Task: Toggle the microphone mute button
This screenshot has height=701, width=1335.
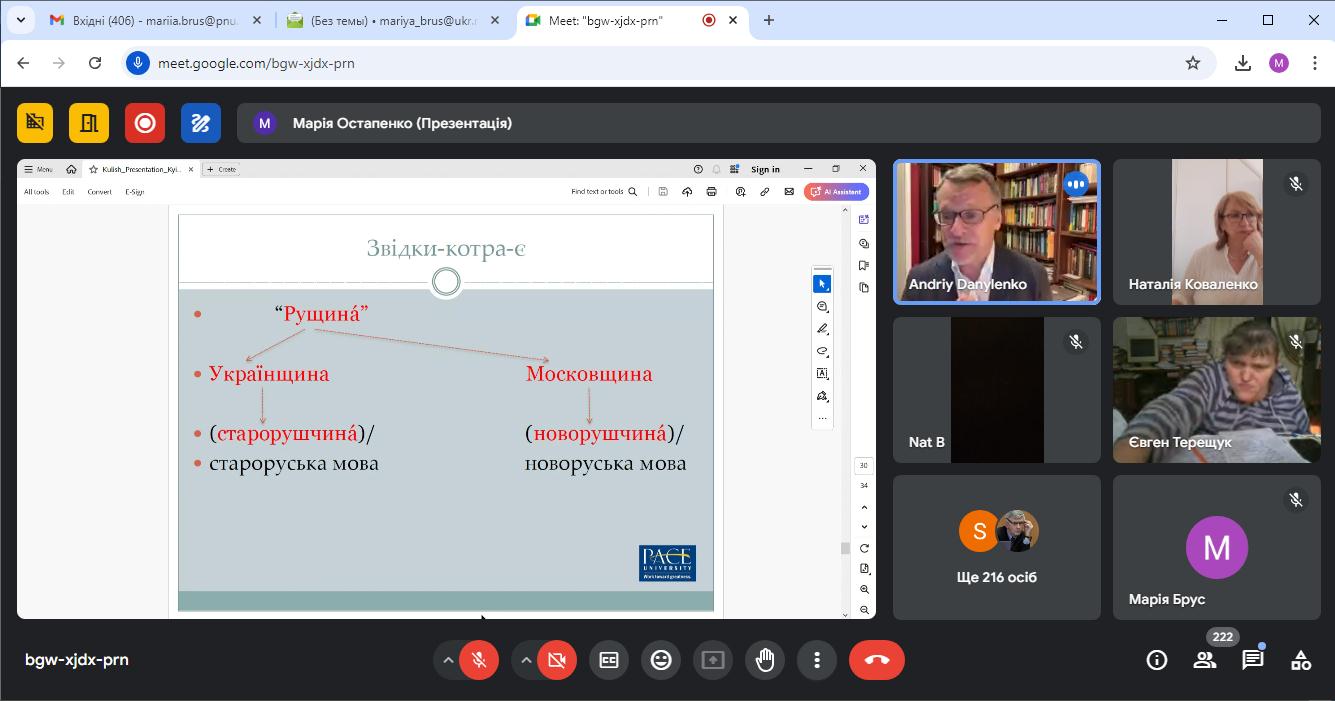Action: [479, 660]
